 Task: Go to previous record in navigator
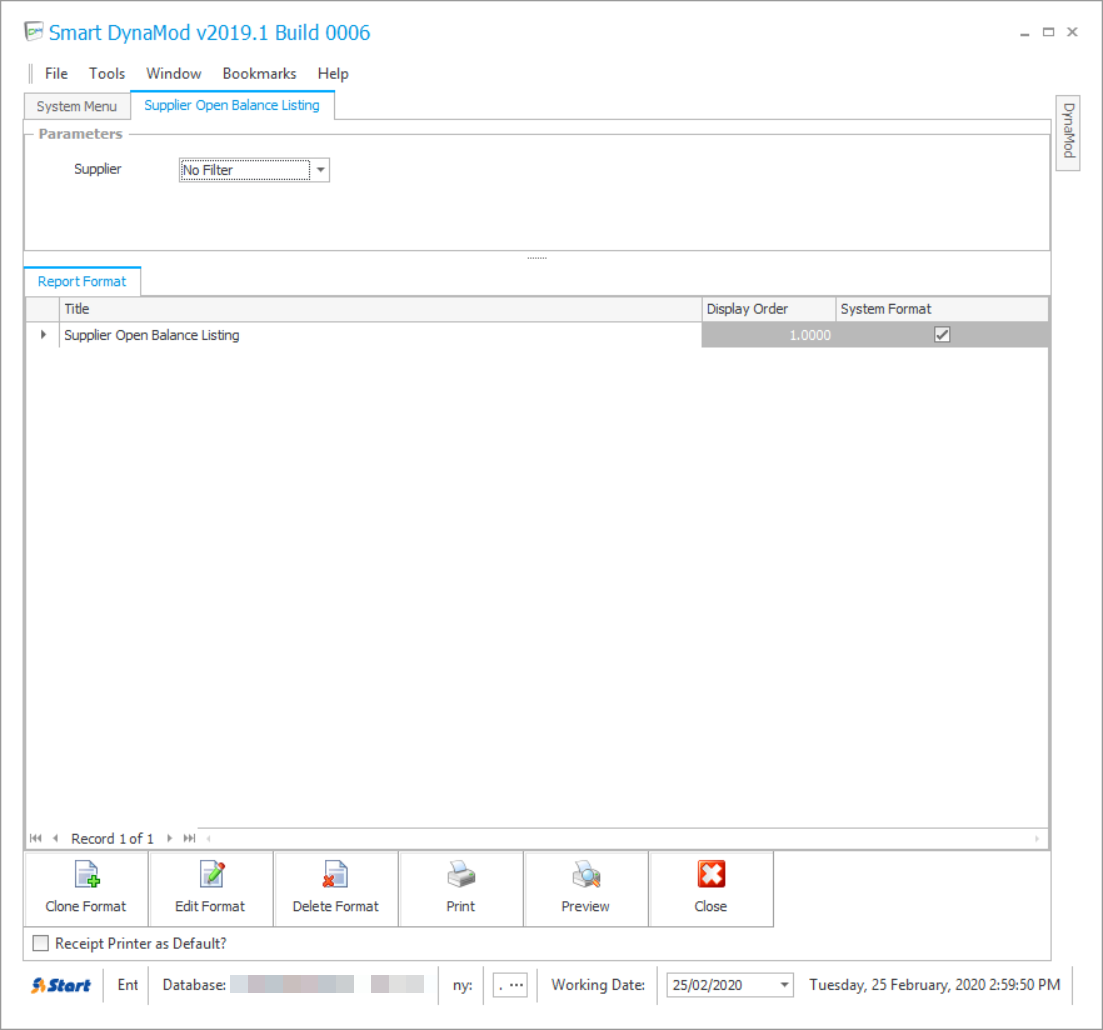(55, 838)
